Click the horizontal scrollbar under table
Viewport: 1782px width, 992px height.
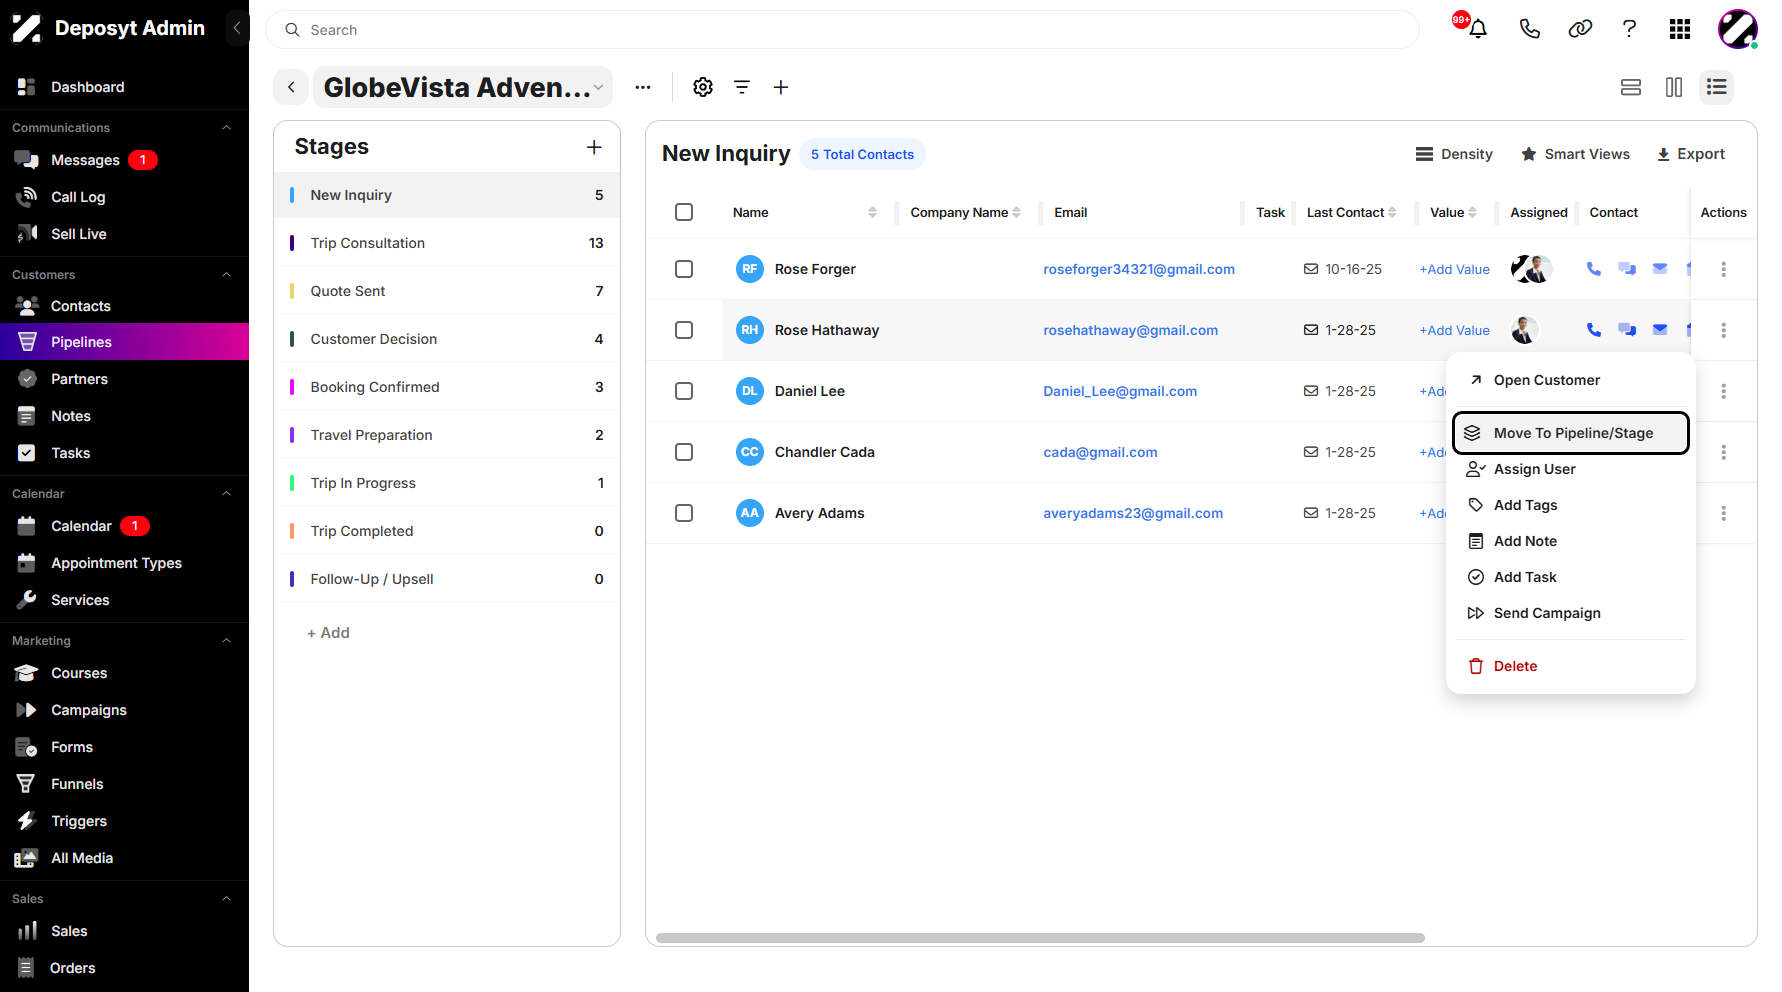pyautogui.click(x=1040, y=938)
